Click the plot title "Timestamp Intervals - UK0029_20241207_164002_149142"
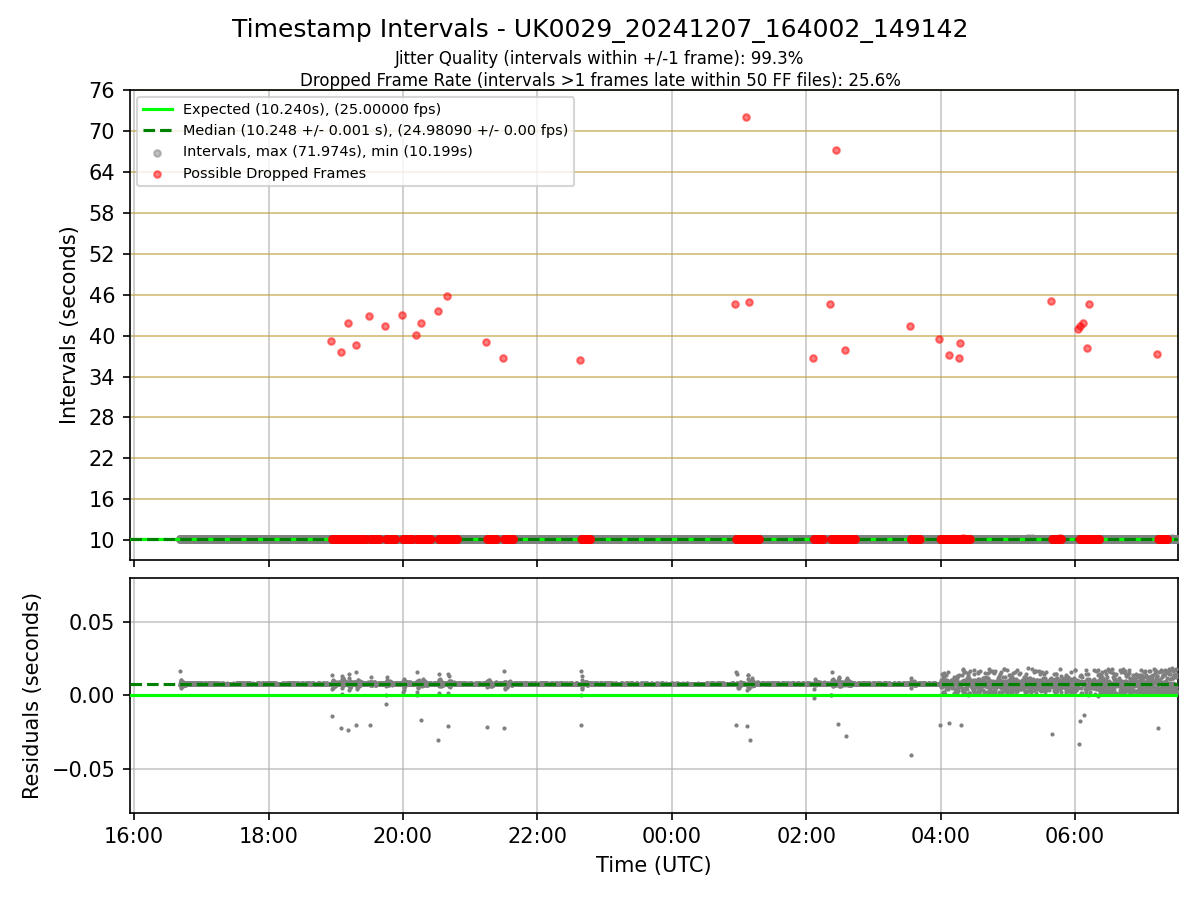This screenshot has width=1200, height=900. pos(600,29)
